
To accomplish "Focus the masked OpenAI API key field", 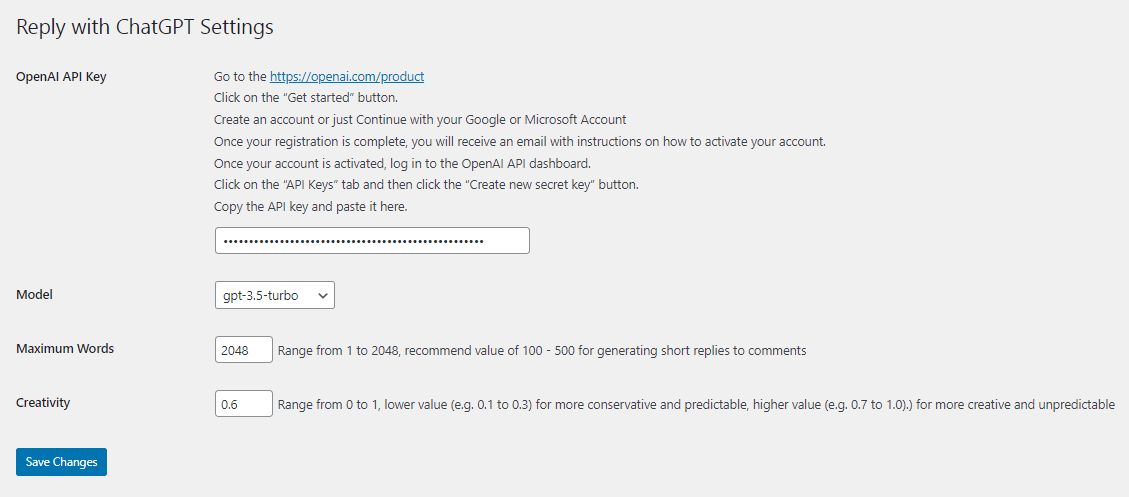I will [372, 241].
